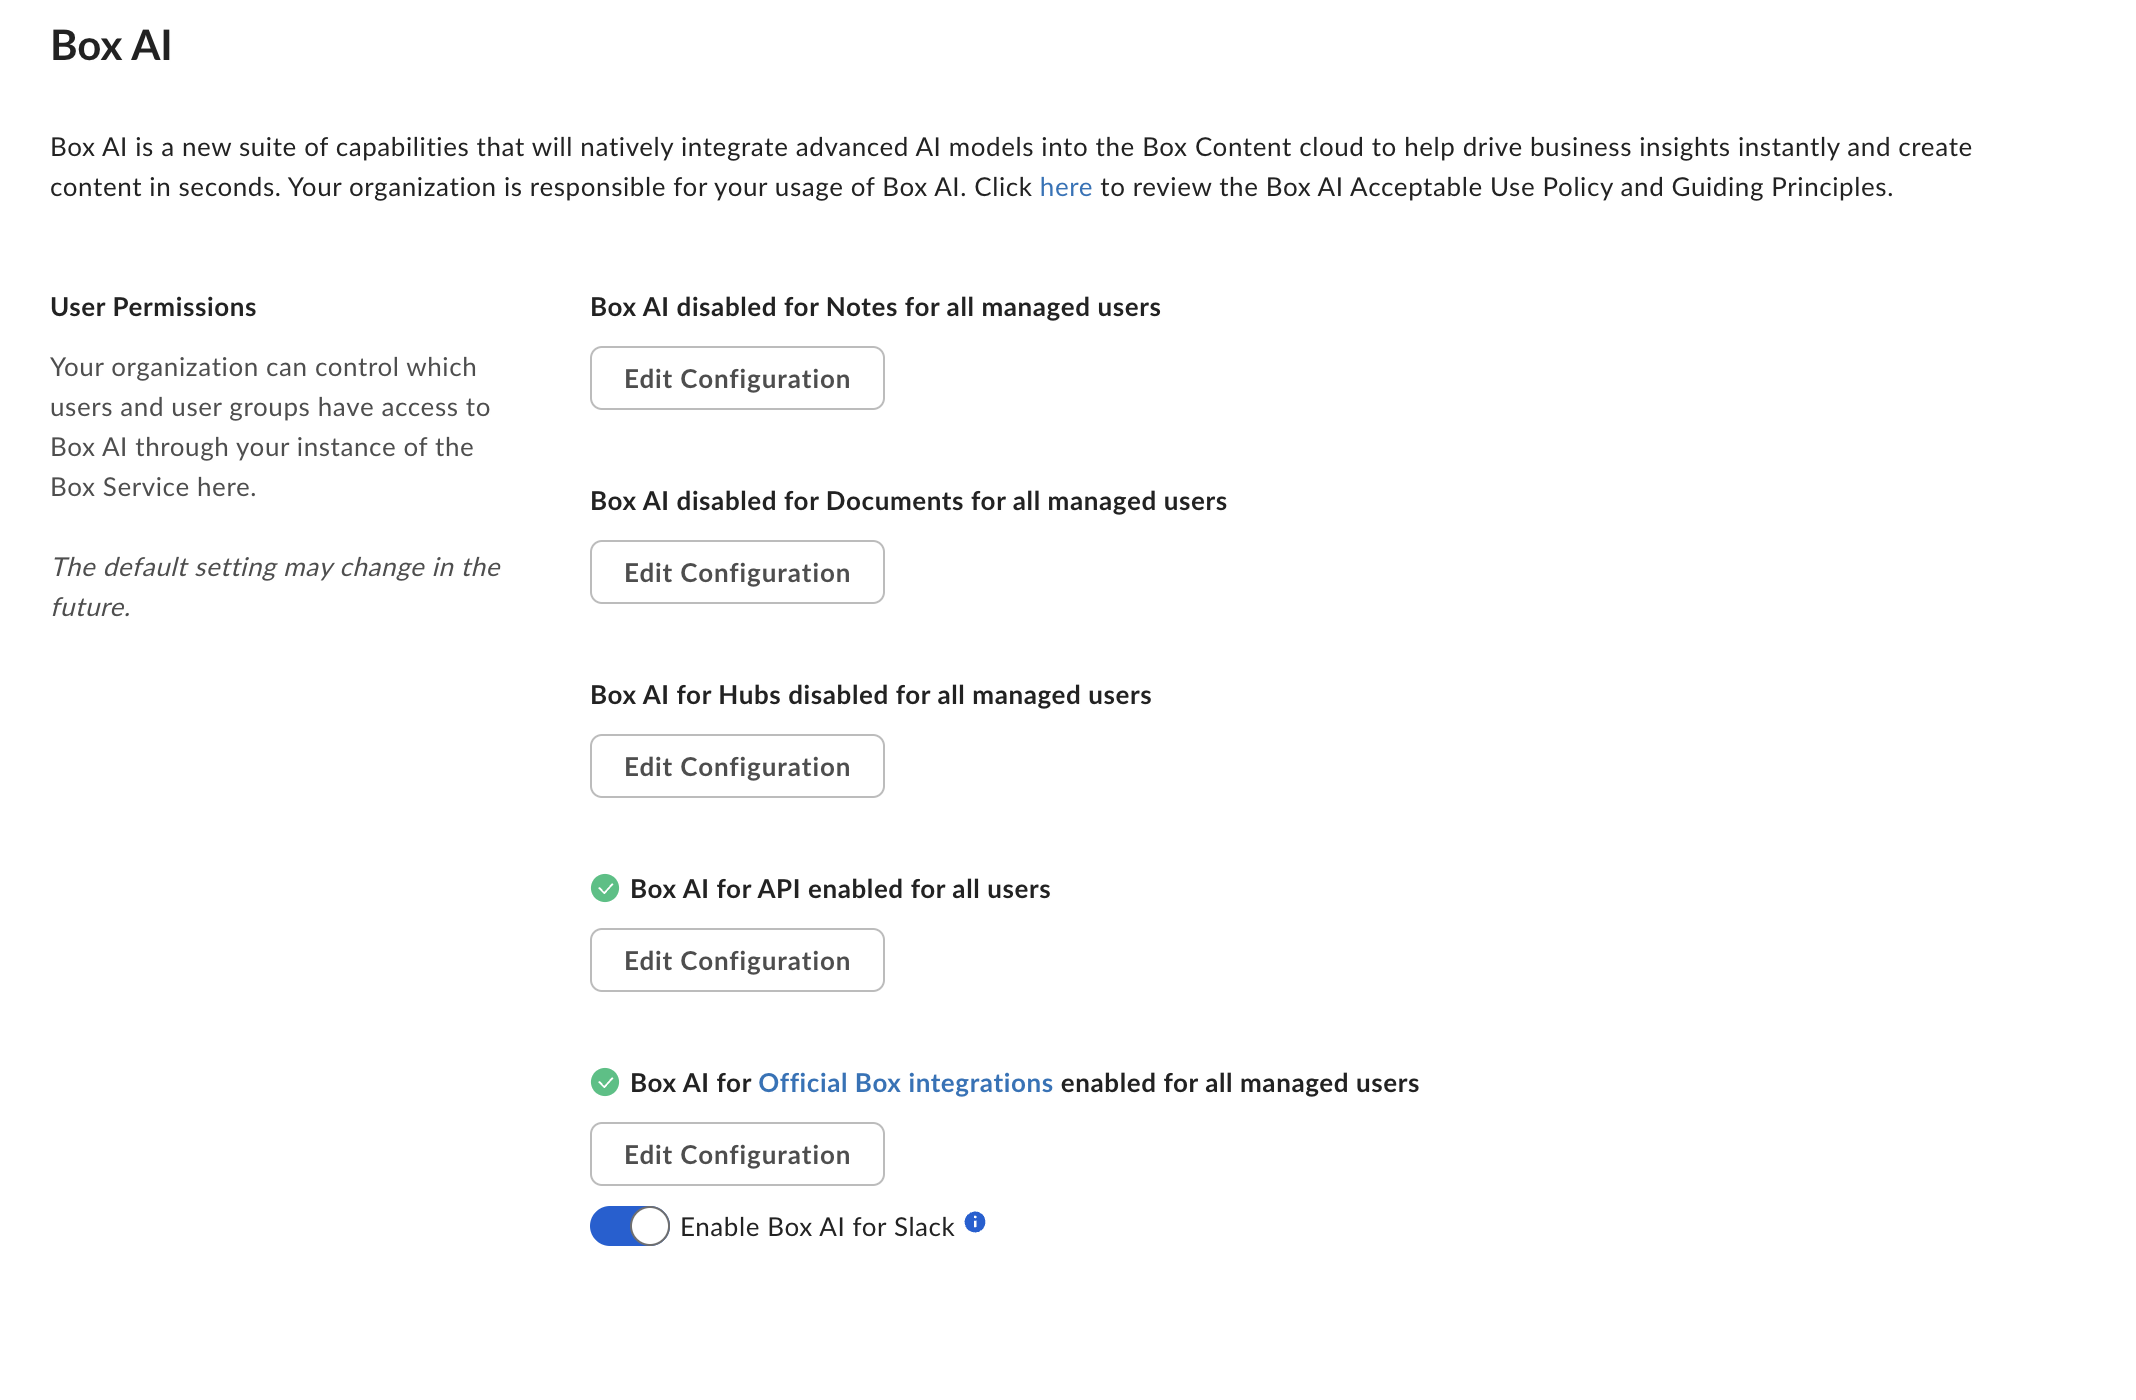The height and width of the screenshot is (1400, 2136).
Task: Click the info icon beside Slack toggle
Action: [x=975, y=1222]
